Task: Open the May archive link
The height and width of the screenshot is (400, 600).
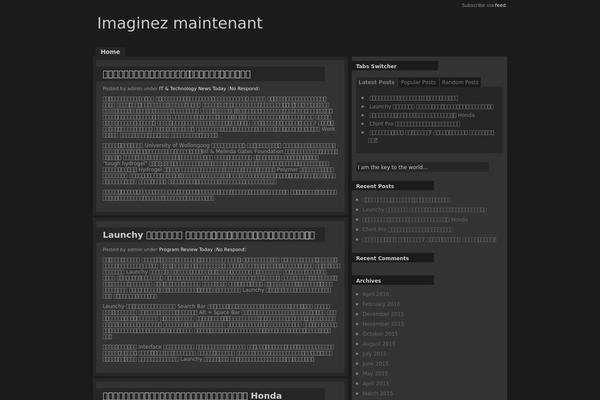Action: (x=375, y=374)
